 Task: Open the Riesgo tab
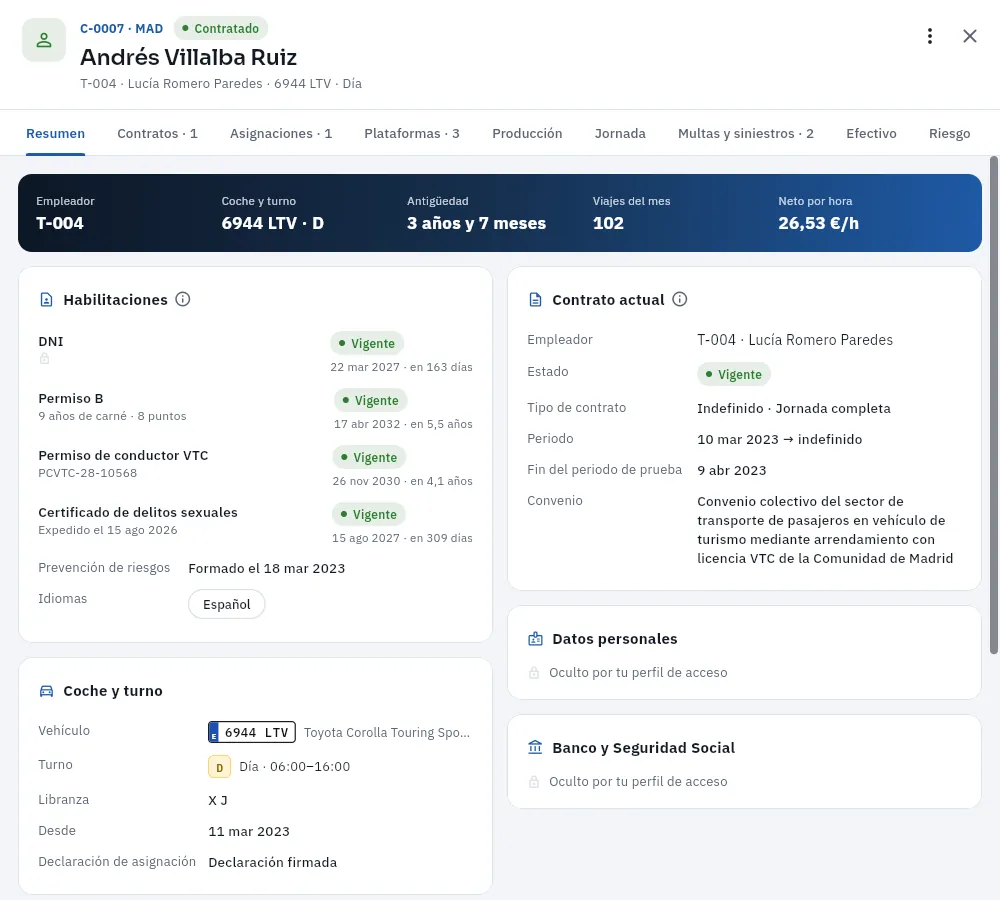[950, 133]
